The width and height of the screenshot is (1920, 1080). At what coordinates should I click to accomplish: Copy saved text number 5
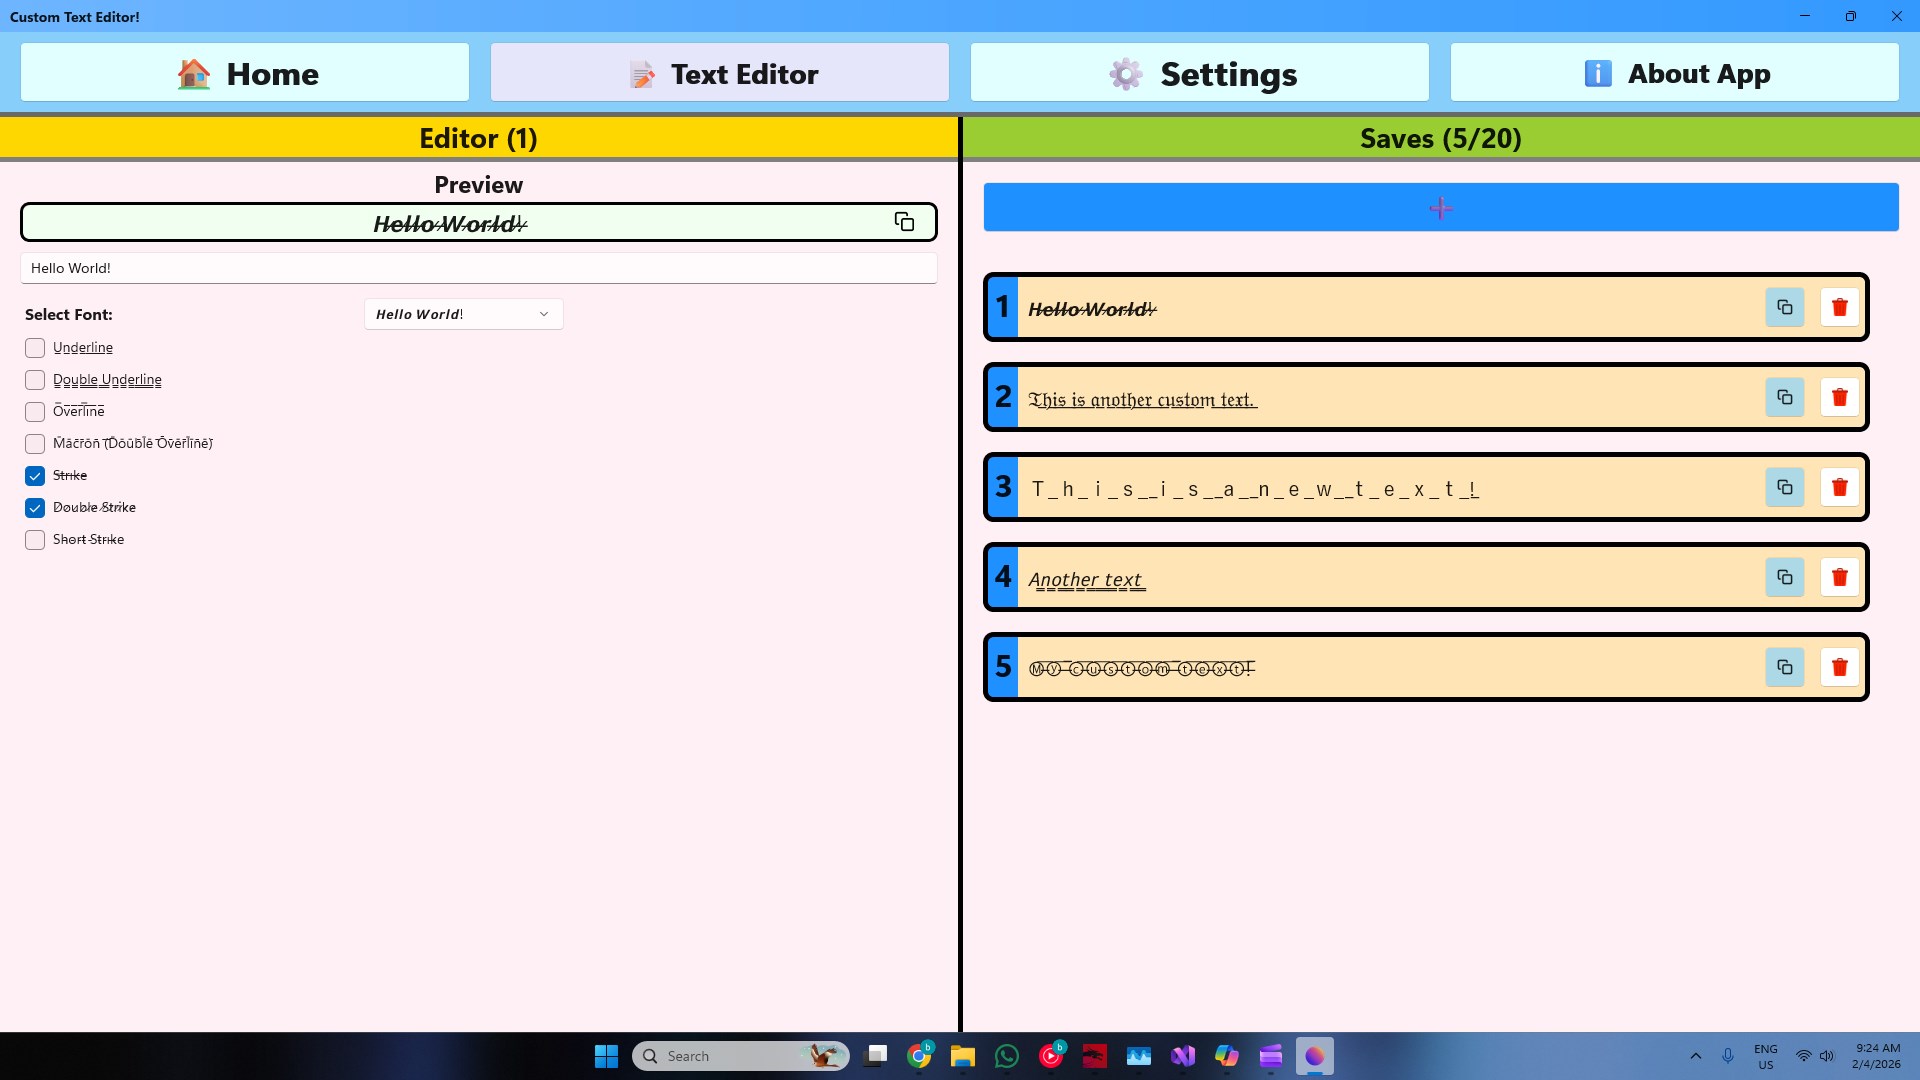pyautogui.click(x=1784, y=667)
